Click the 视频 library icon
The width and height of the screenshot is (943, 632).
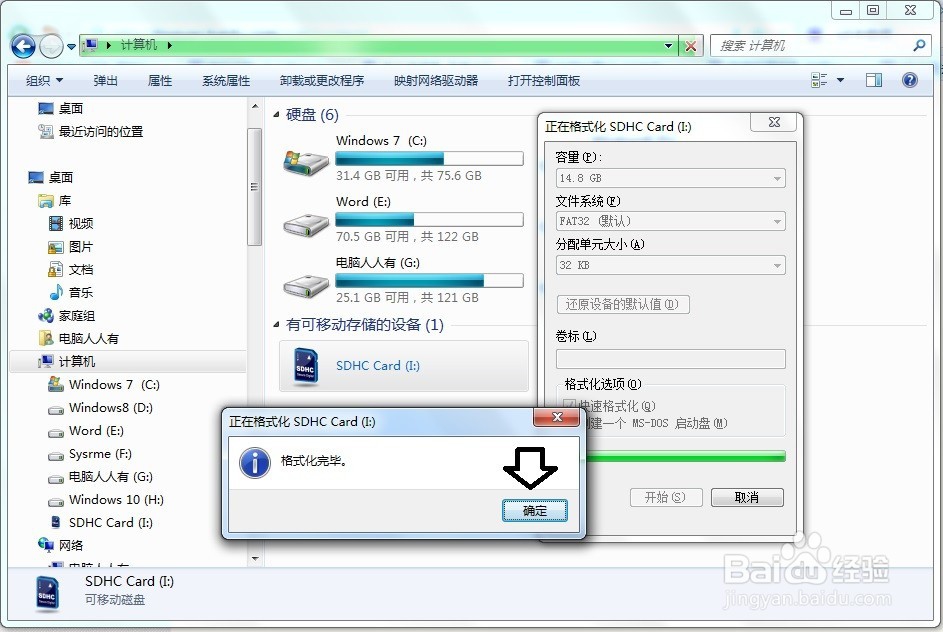click(x=55, y=224)
